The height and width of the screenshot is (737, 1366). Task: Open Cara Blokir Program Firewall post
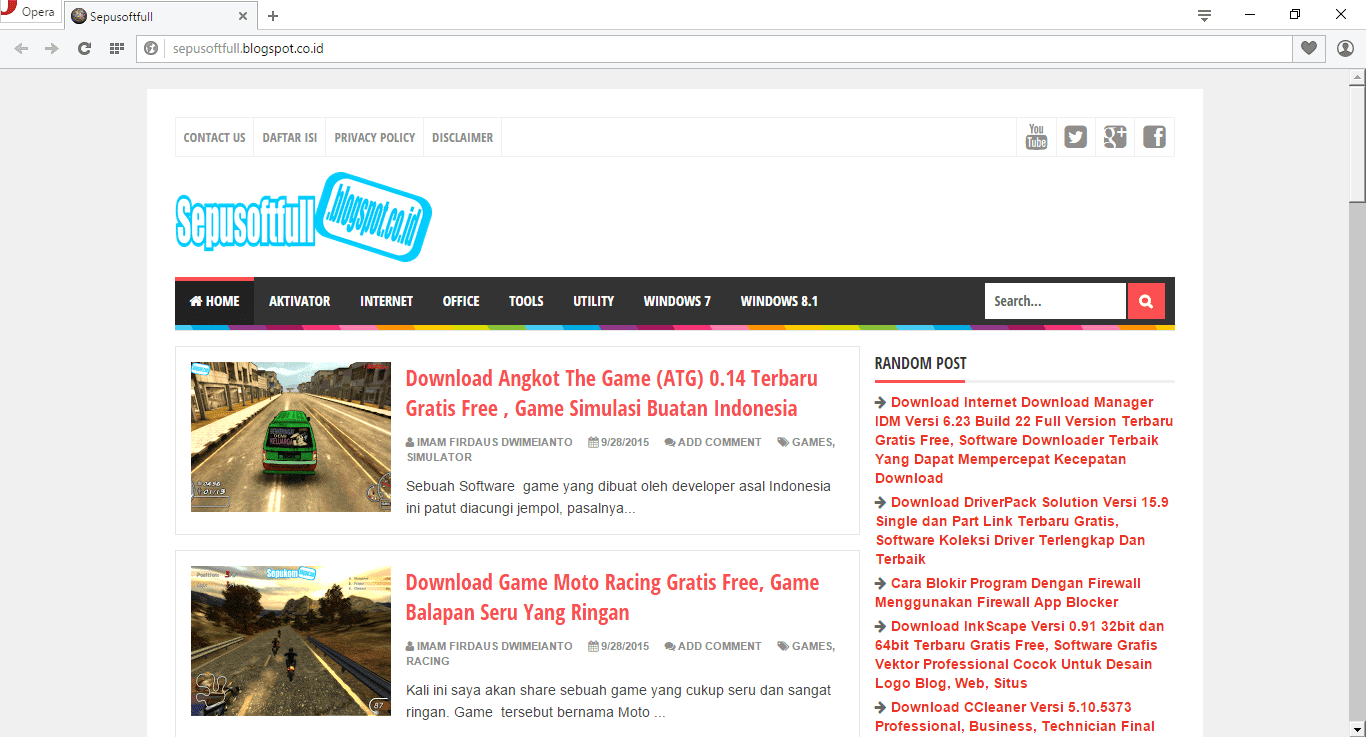tap(1008, 592)
